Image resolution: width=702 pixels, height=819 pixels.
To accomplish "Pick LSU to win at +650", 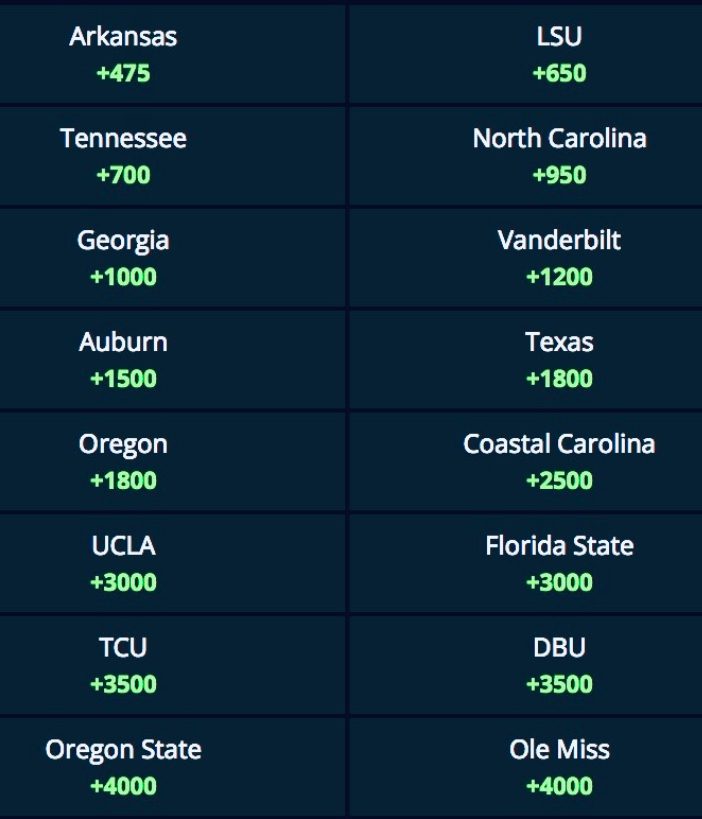I will click(559, 54).
